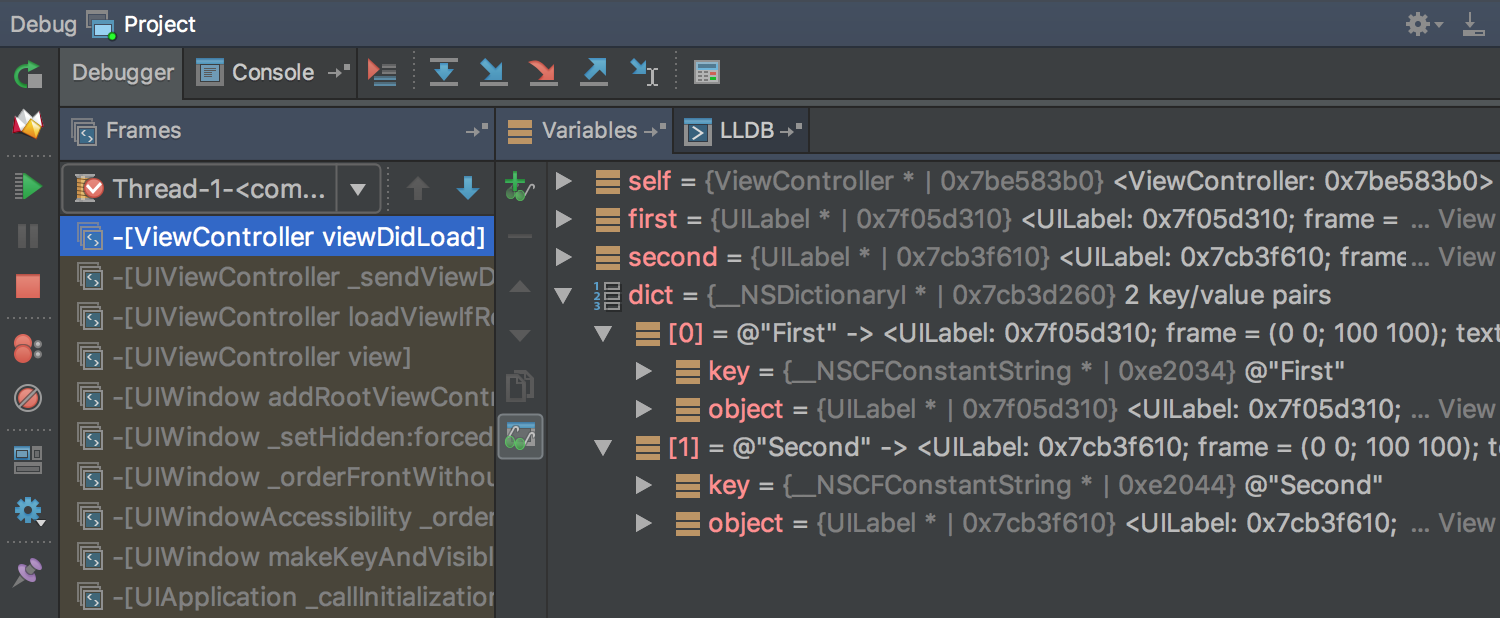Resume program with the green play icon
The height and width of the screenshot is (618, 1500).
[x=28, y=186]
